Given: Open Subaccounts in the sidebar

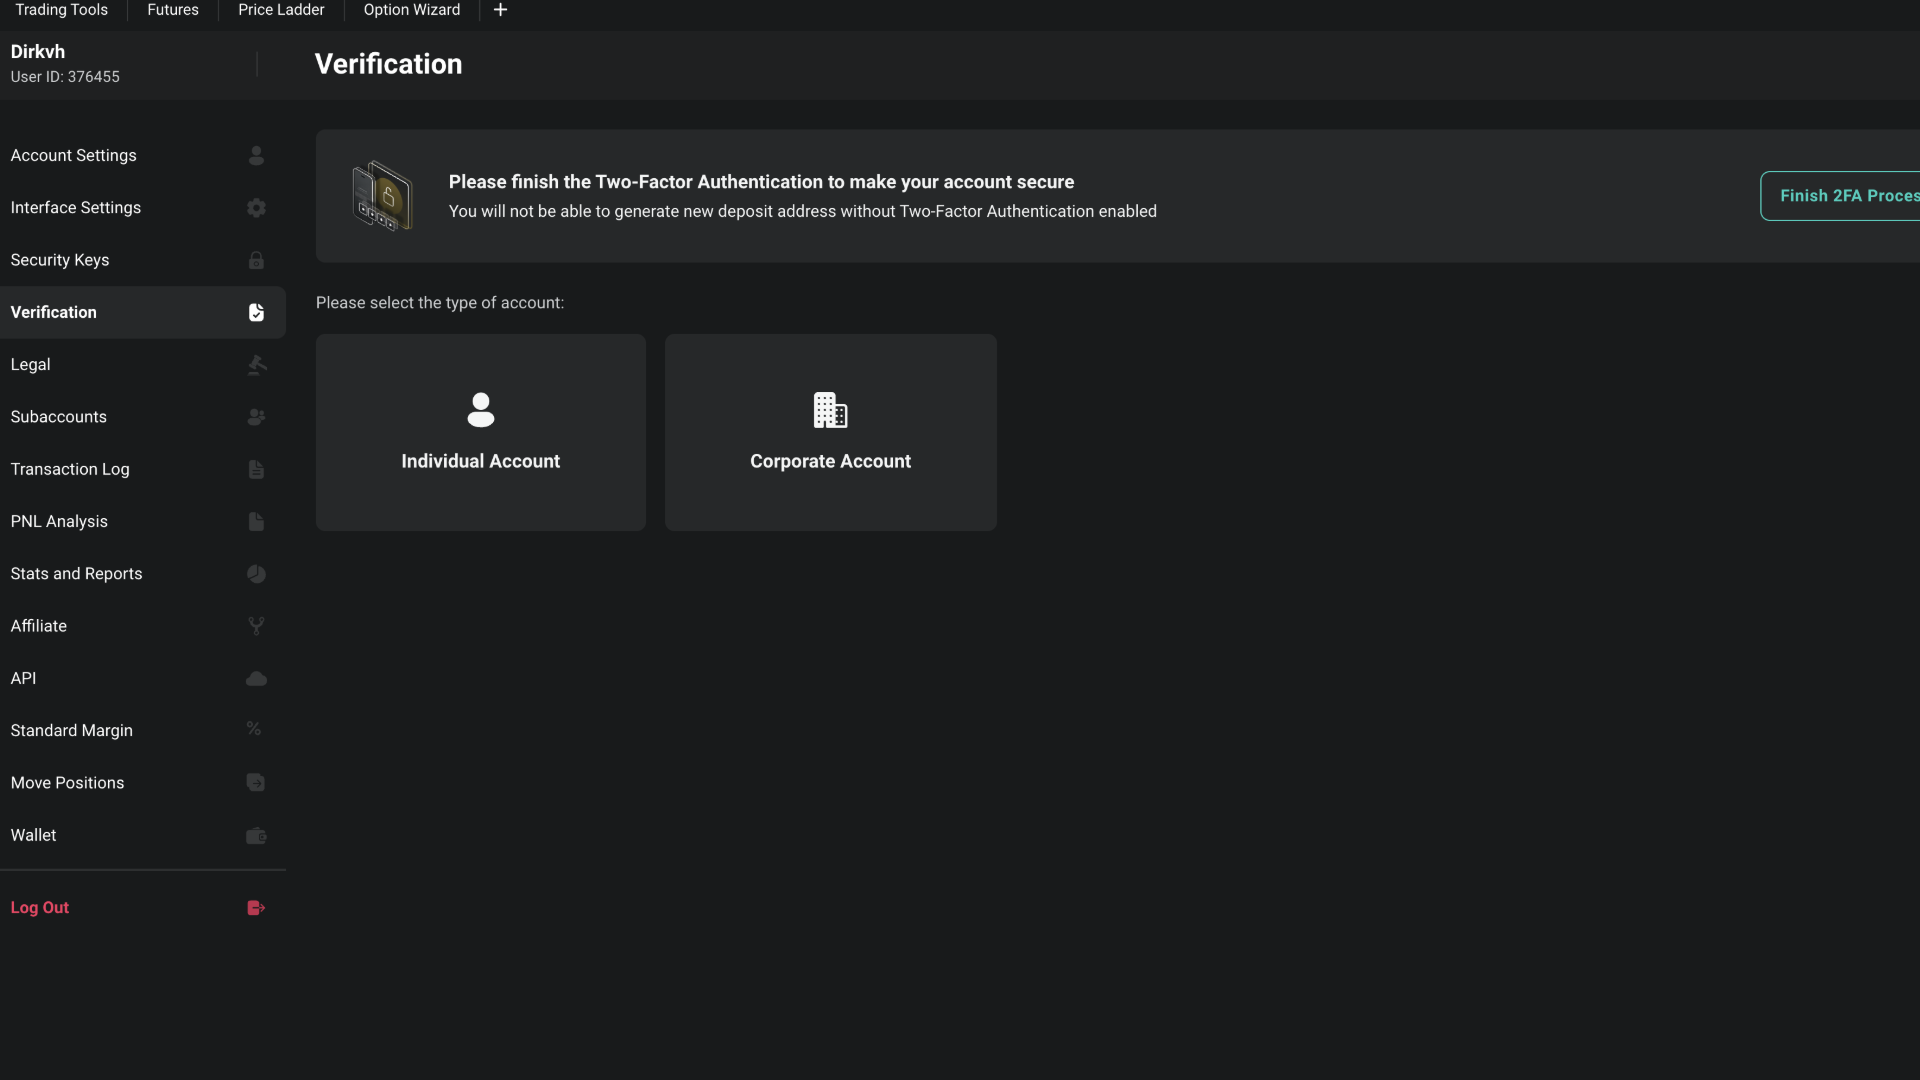Looking at the screenshot, I should 59,417.
